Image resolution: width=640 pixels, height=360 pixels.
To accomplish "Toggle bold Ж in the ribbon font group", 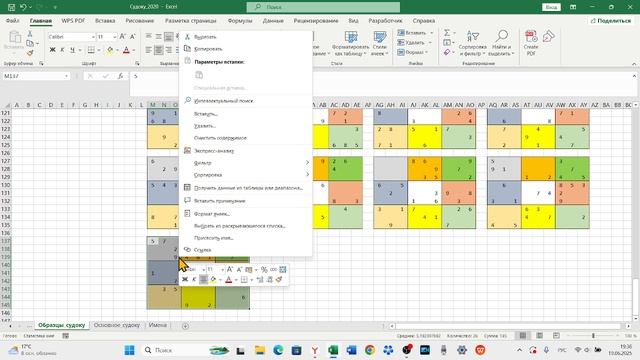I will point(52,50).
